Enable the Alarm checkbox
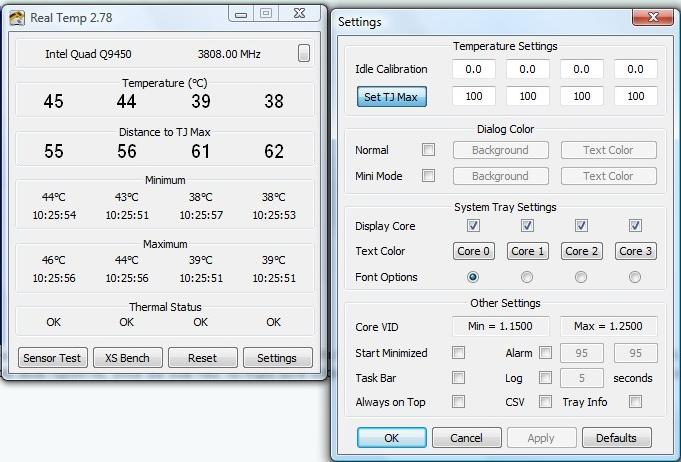 pyautogui.click(x=545, y=352)
